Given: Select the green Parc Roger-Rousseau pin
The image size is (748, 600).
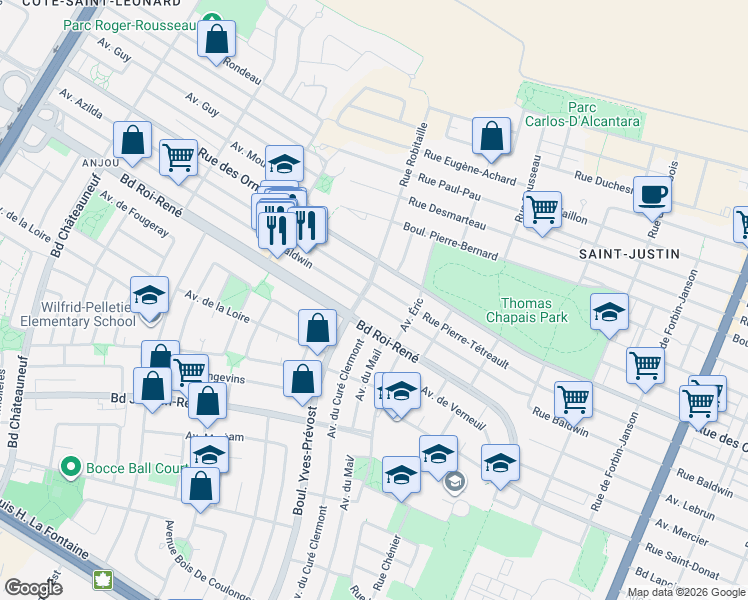Looking at the screenshot, I should click(211, 17).
